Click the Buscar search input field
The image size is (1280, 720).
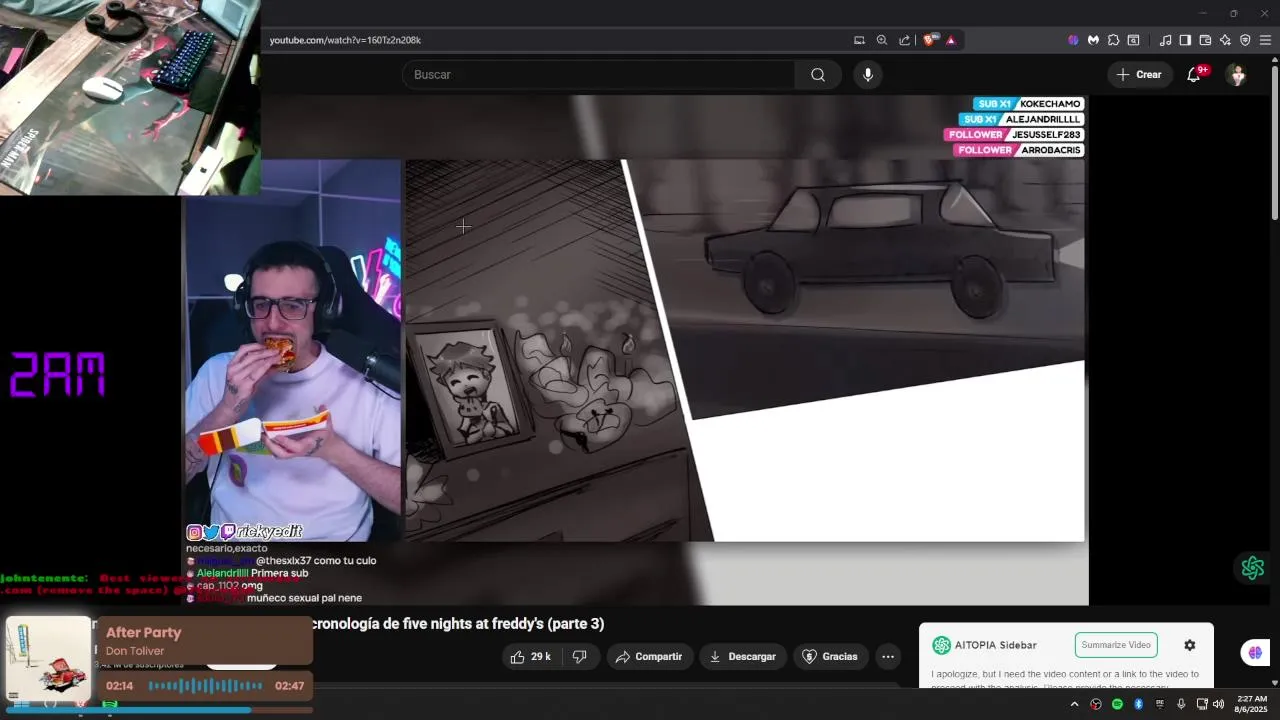click(599, 75)
